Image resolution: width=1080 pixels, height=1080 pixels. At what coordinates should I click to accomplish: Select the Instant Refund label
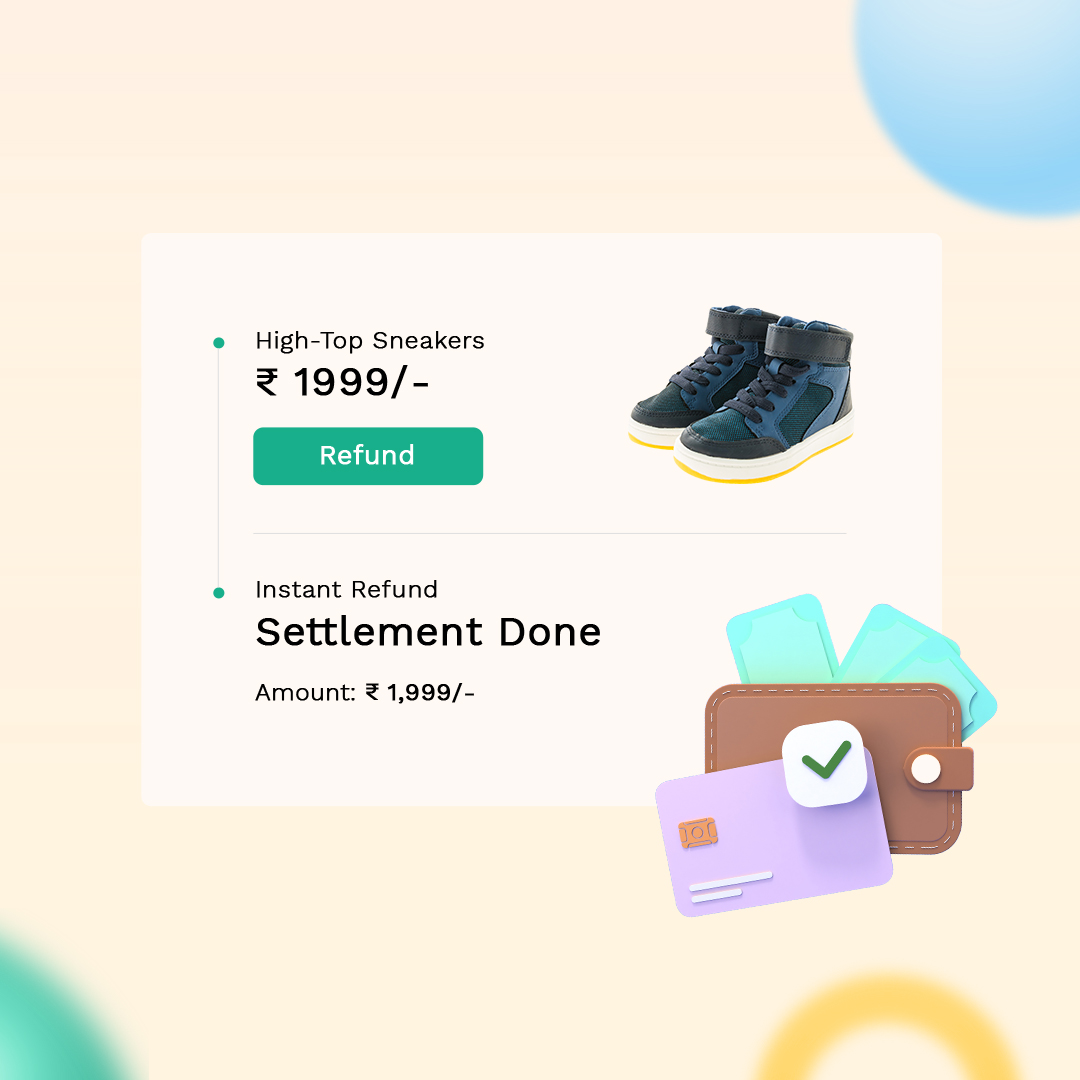click(346, 590)
